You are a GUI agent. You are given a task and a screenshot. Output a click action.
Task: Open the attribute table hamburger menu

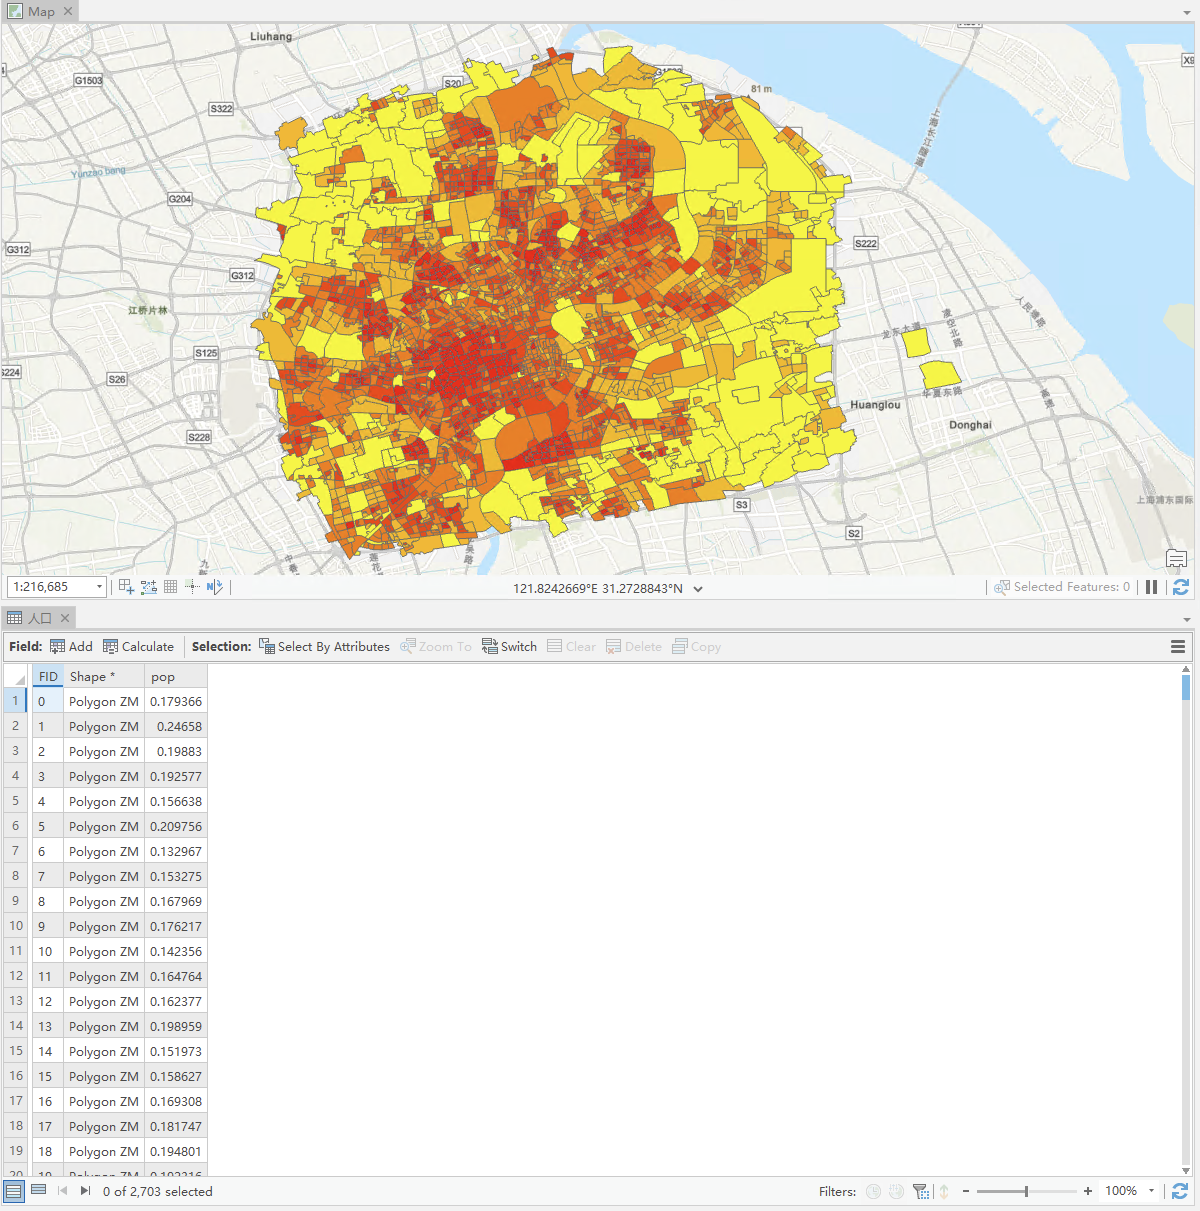1178,647
